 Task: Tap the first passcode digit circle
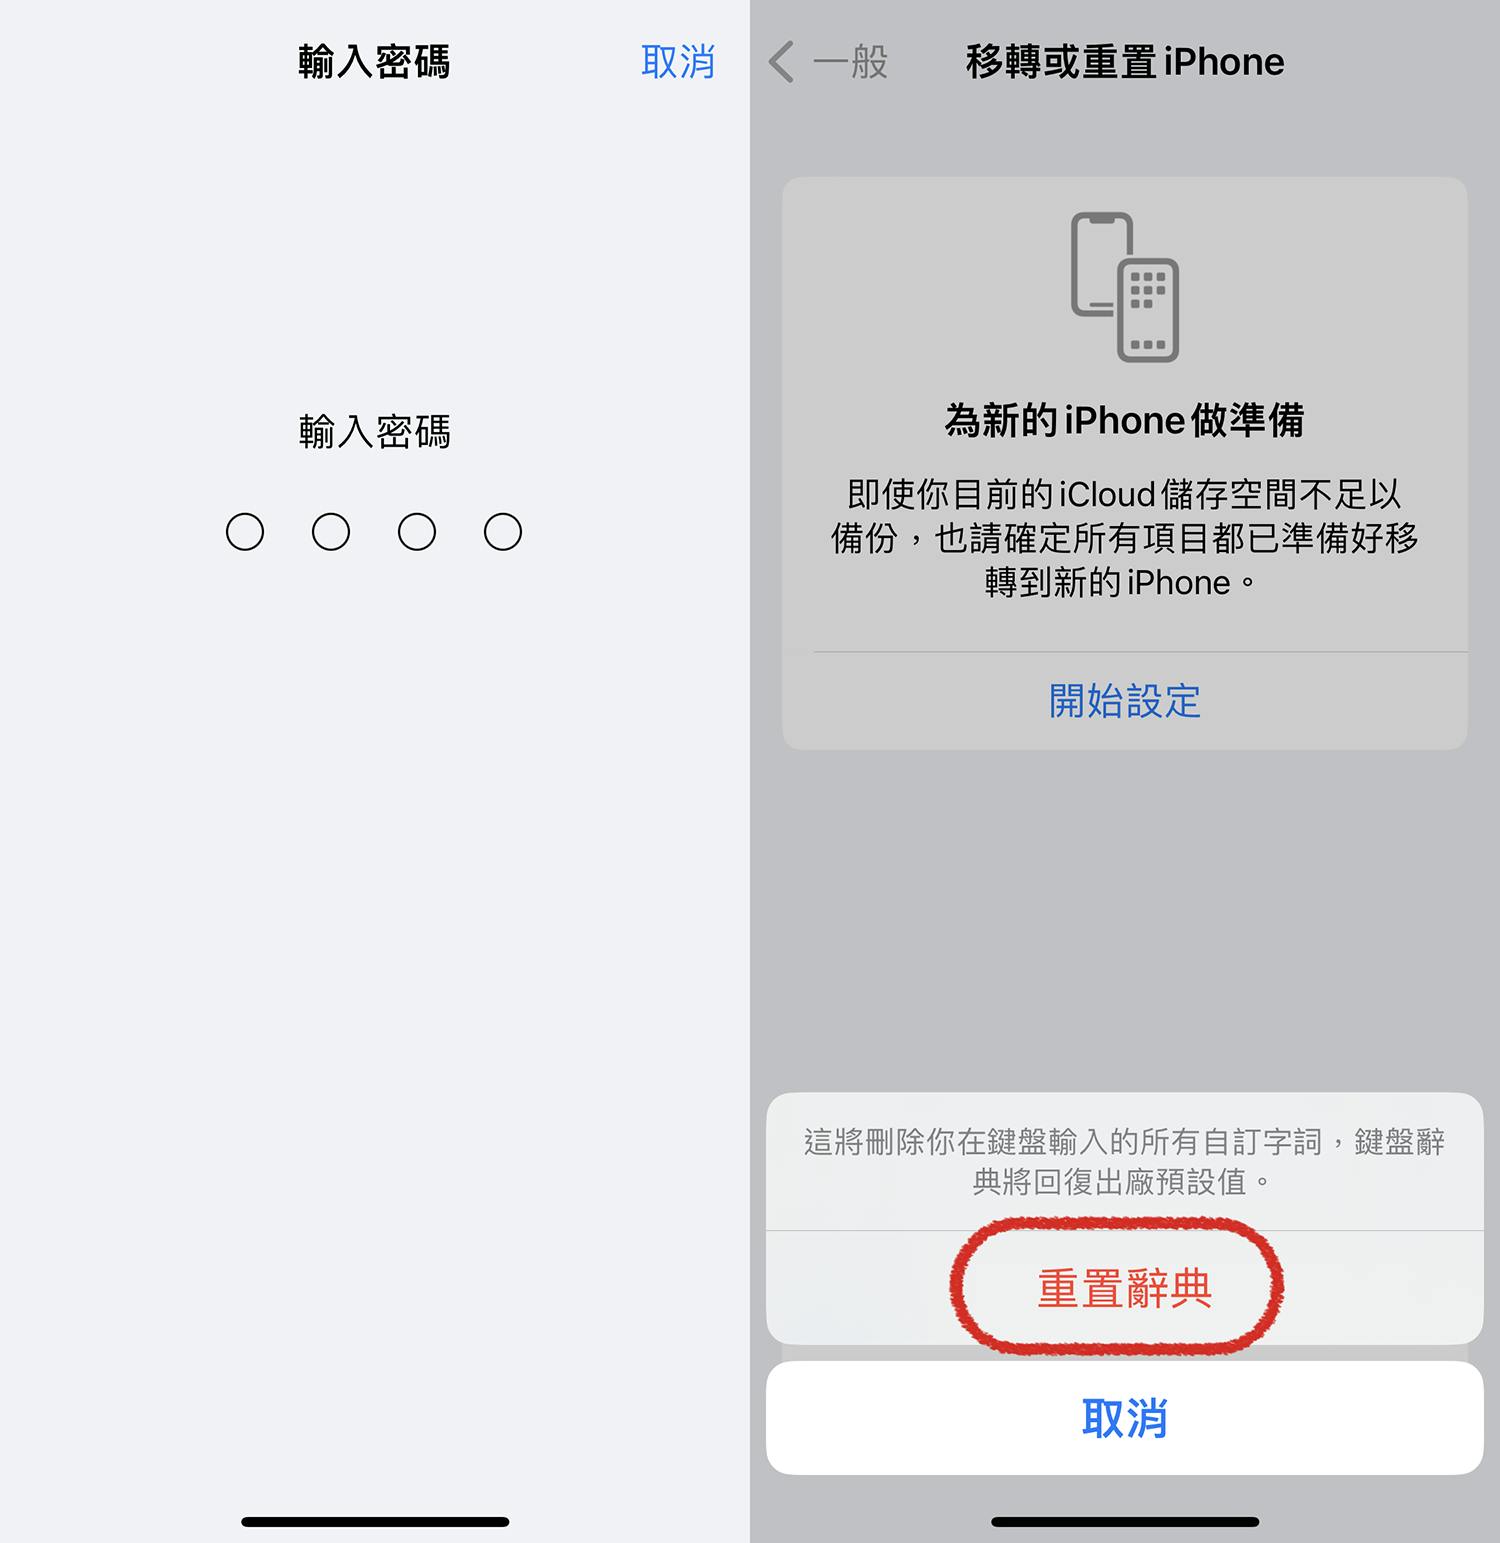pos(245,532)
